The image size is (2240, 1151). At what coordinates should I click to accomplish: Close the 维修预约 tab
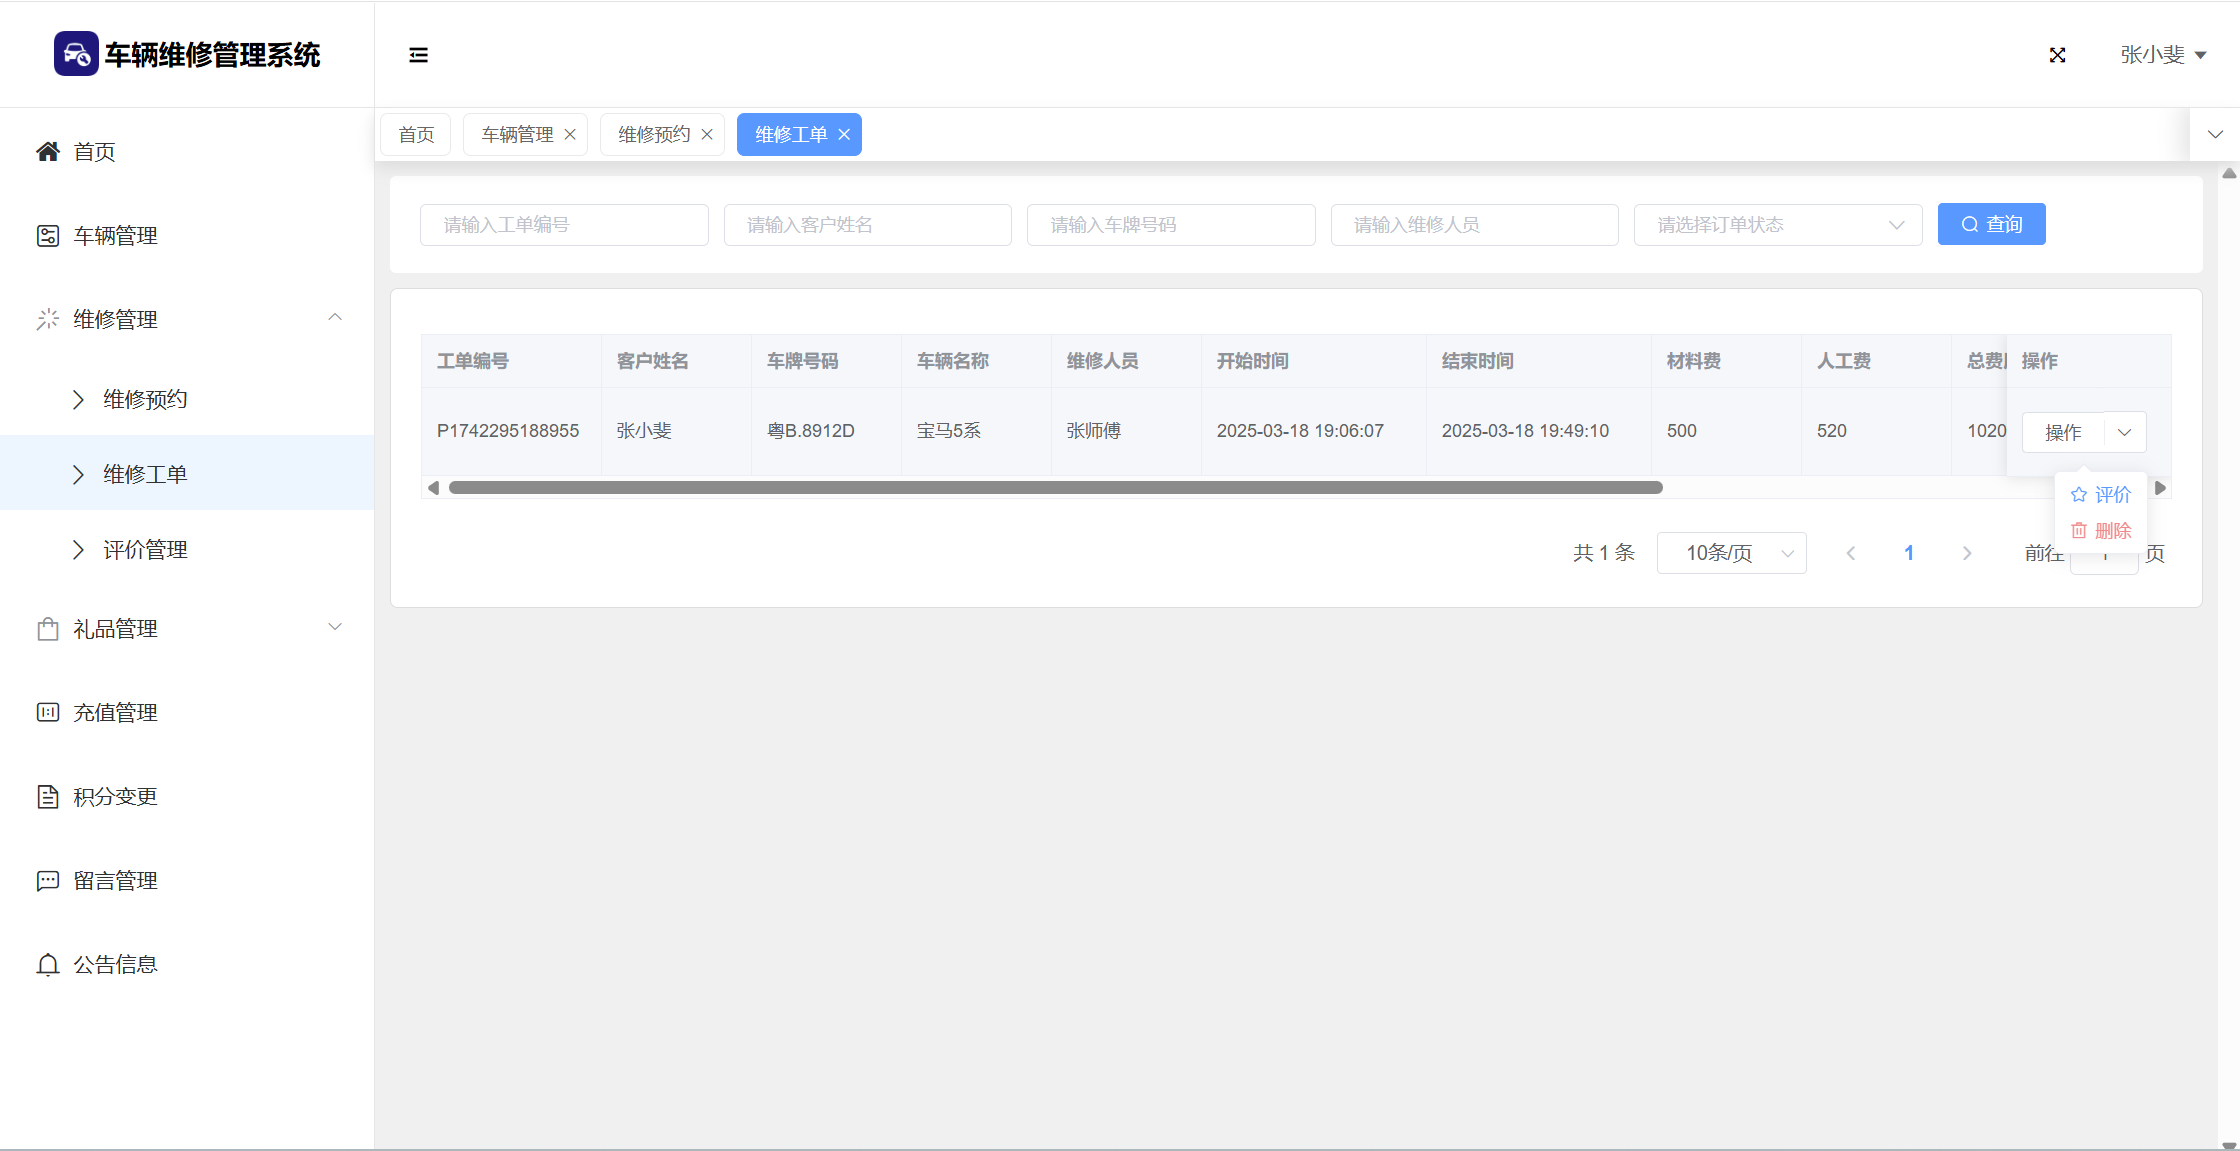point(707,134)
